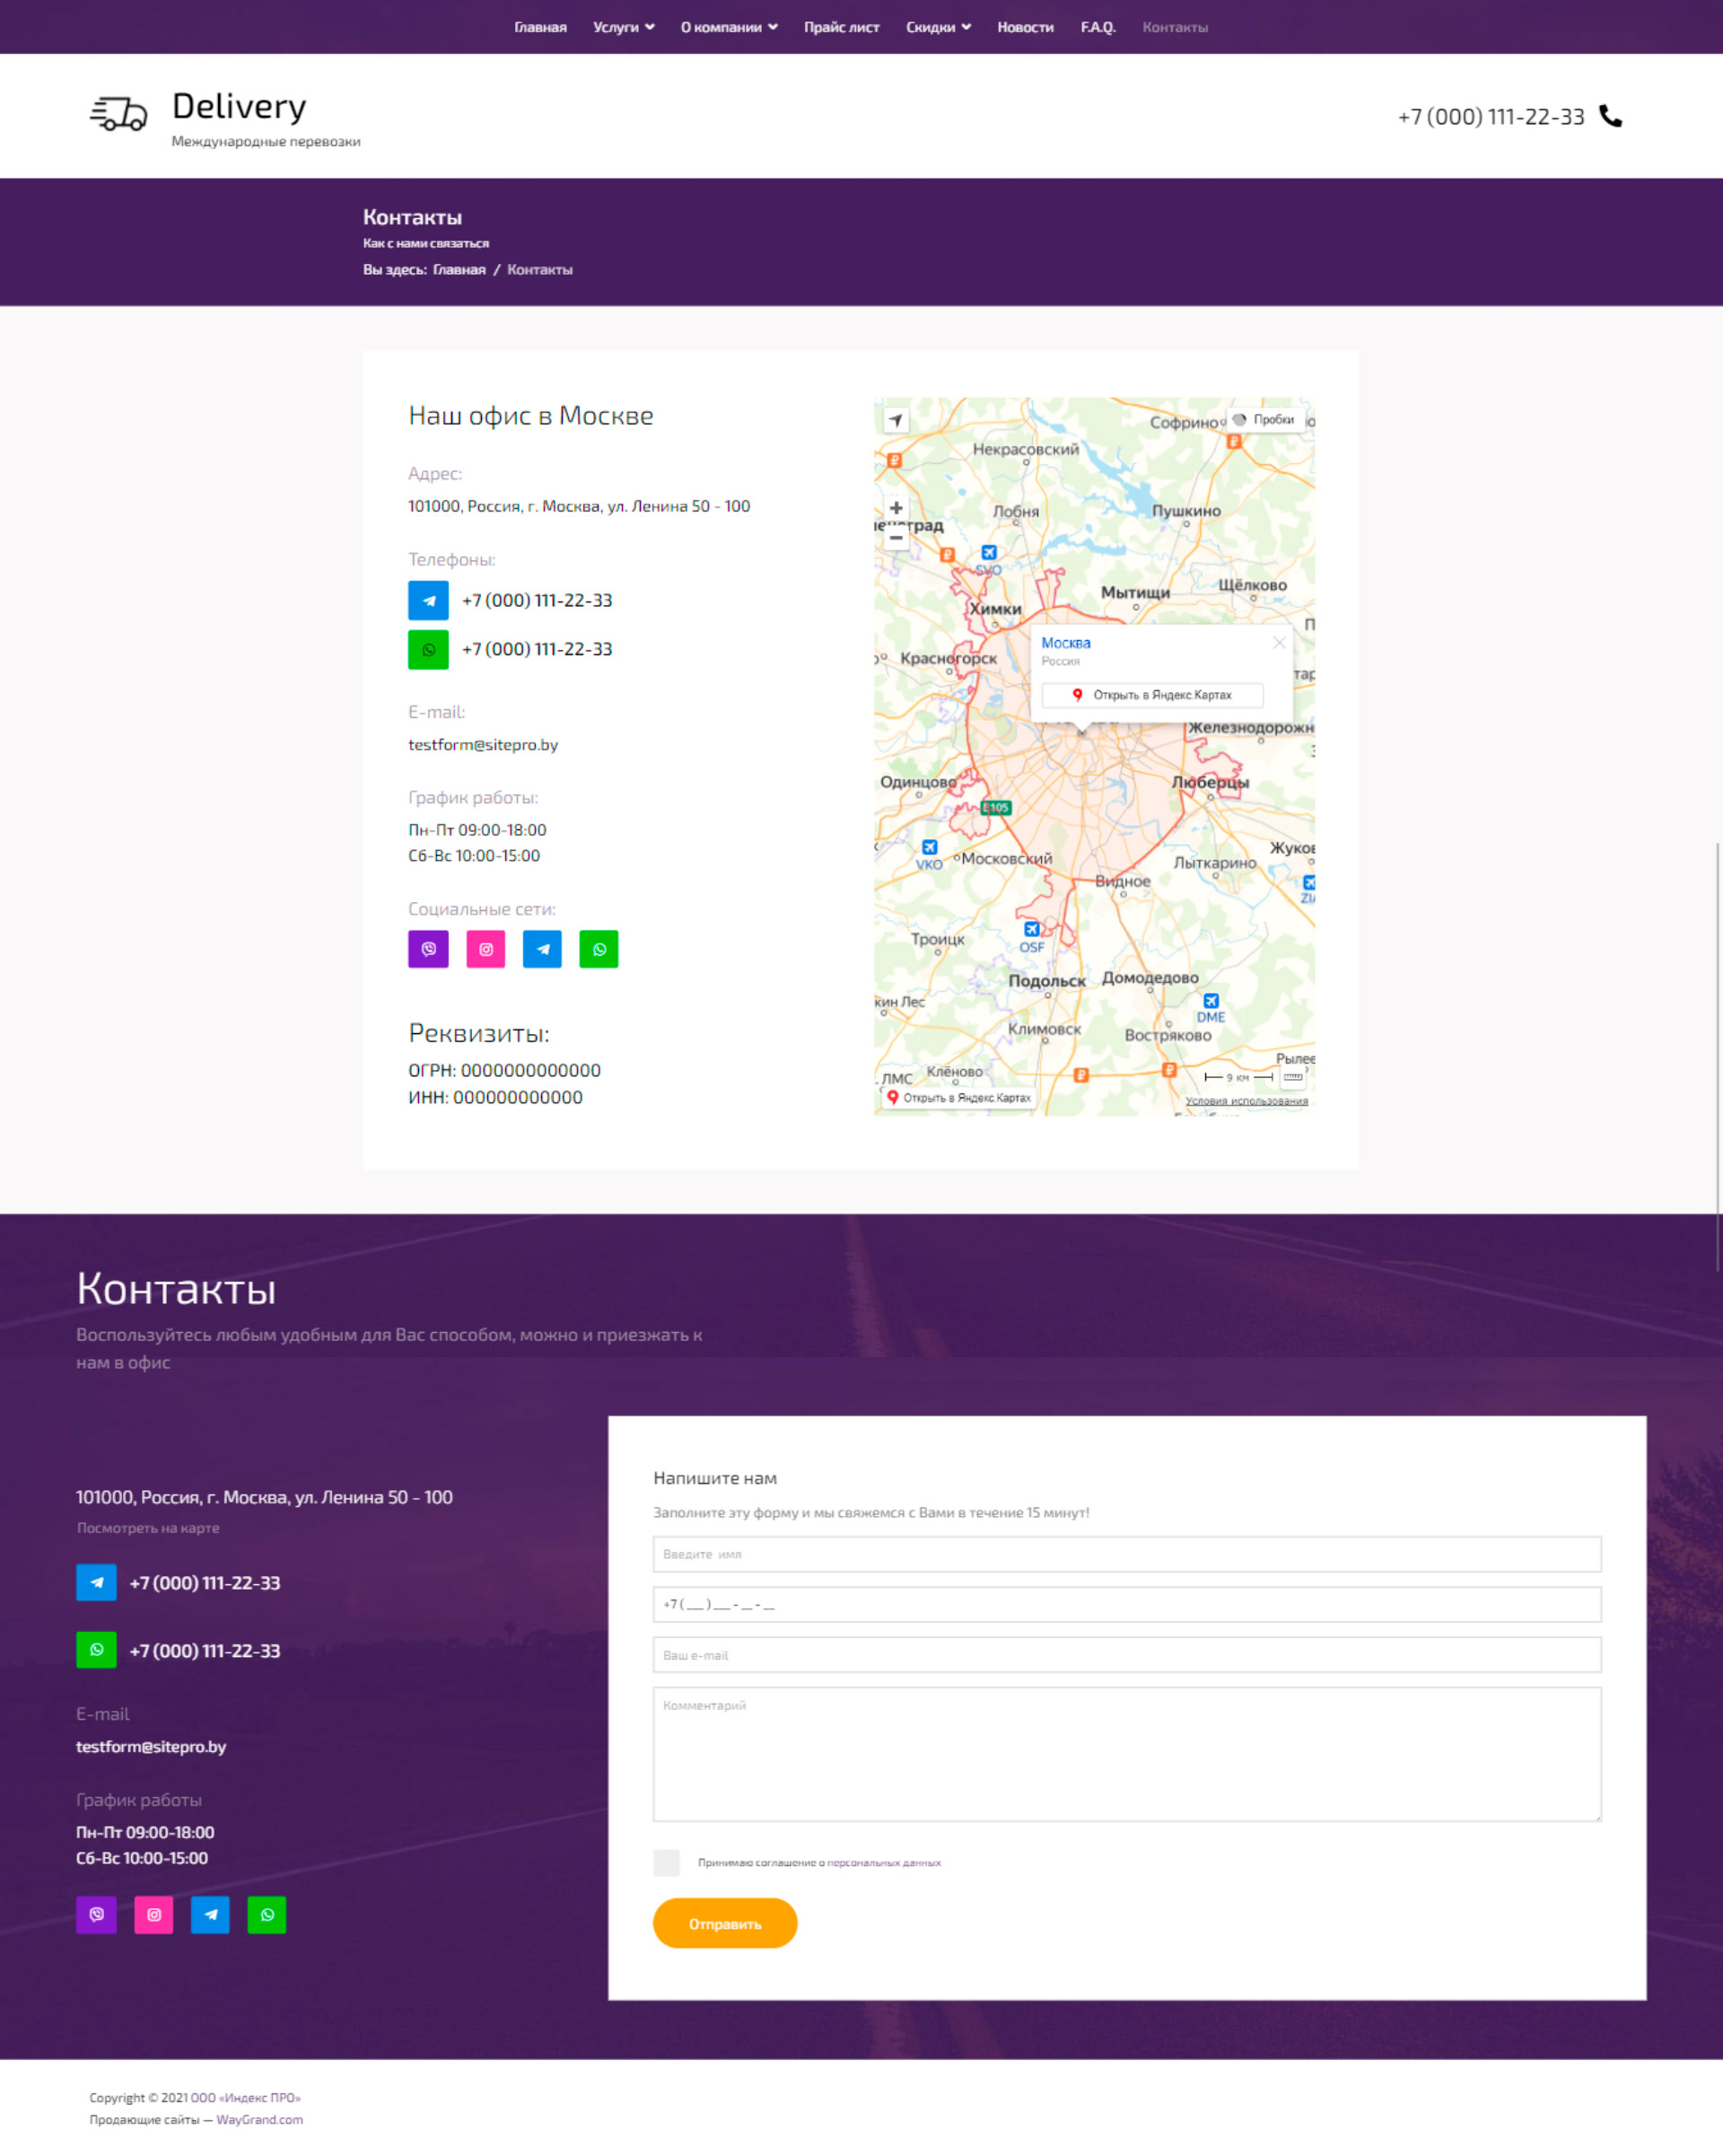Image resolution: width=1723 pixels, height=2156 pixels.
Task: Open the Прайс лист menu item
Action: point(841,27)
